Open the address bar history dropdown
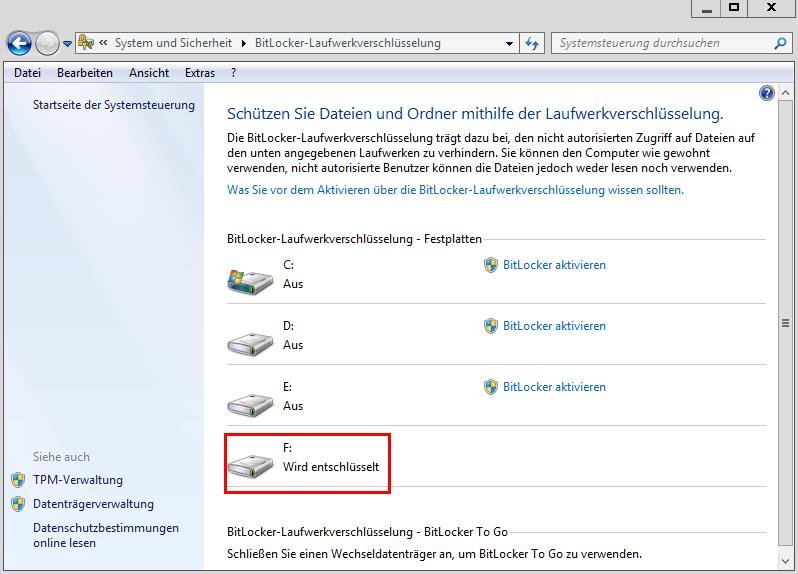Viewport: 798px width, 574px height. [x=509, y=43]
